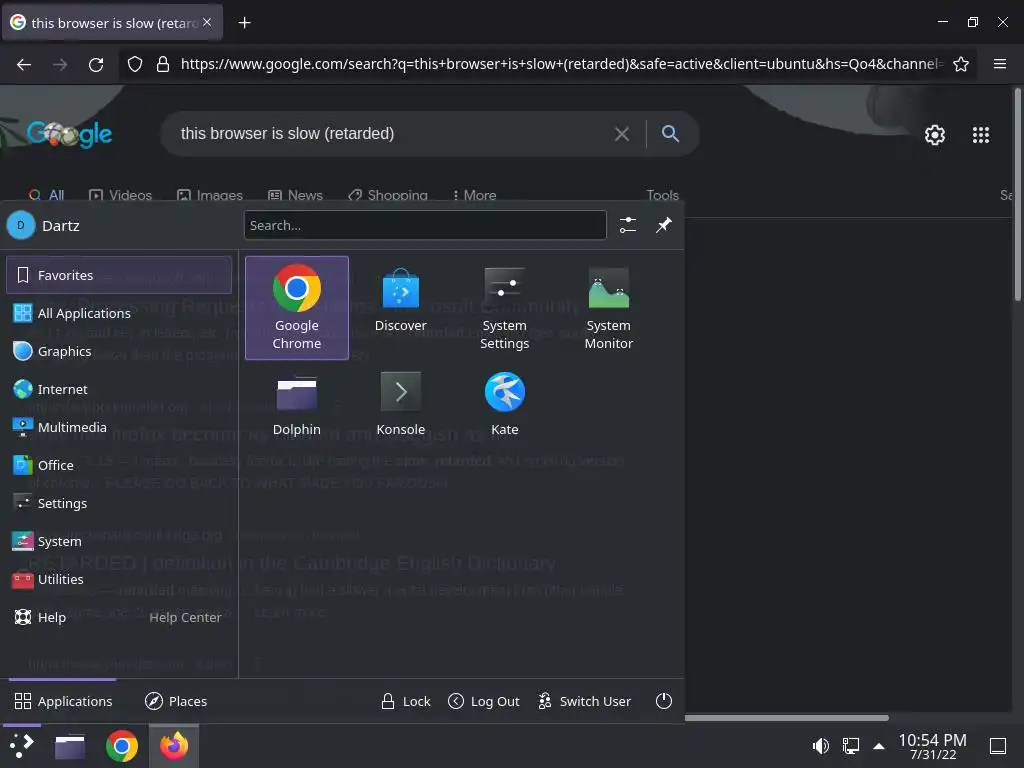Expand the More search options
Image resolution: width=1024 pixels, height=768 pixels.
(474, 195)
